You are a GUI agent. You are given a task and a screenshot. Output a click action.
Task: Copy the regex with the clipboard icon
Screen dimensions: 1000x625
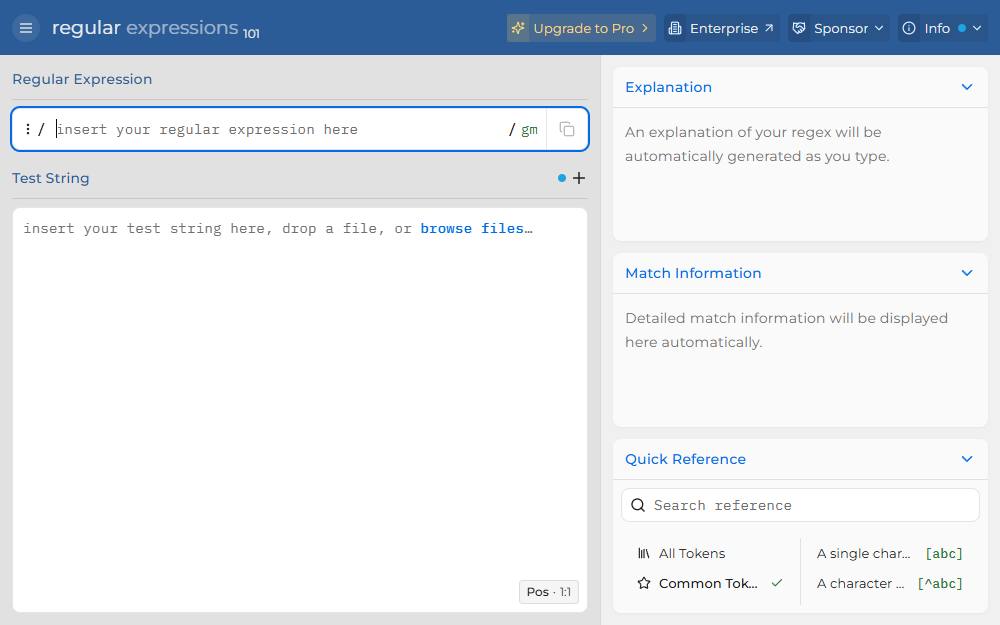tap(567, 129)
